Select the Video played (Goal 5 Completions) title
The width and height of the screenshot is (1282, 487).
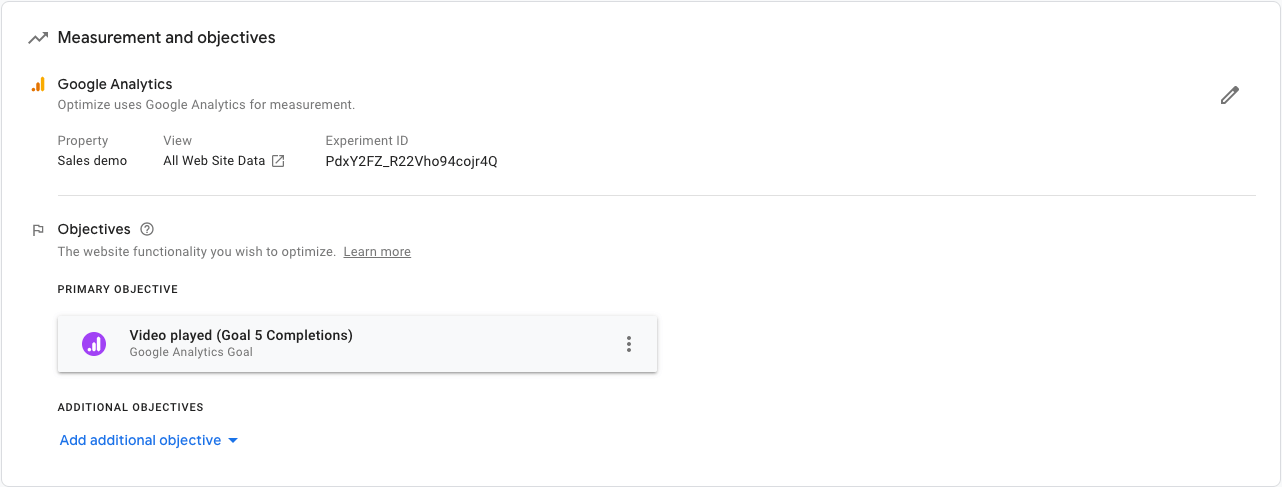241,335
